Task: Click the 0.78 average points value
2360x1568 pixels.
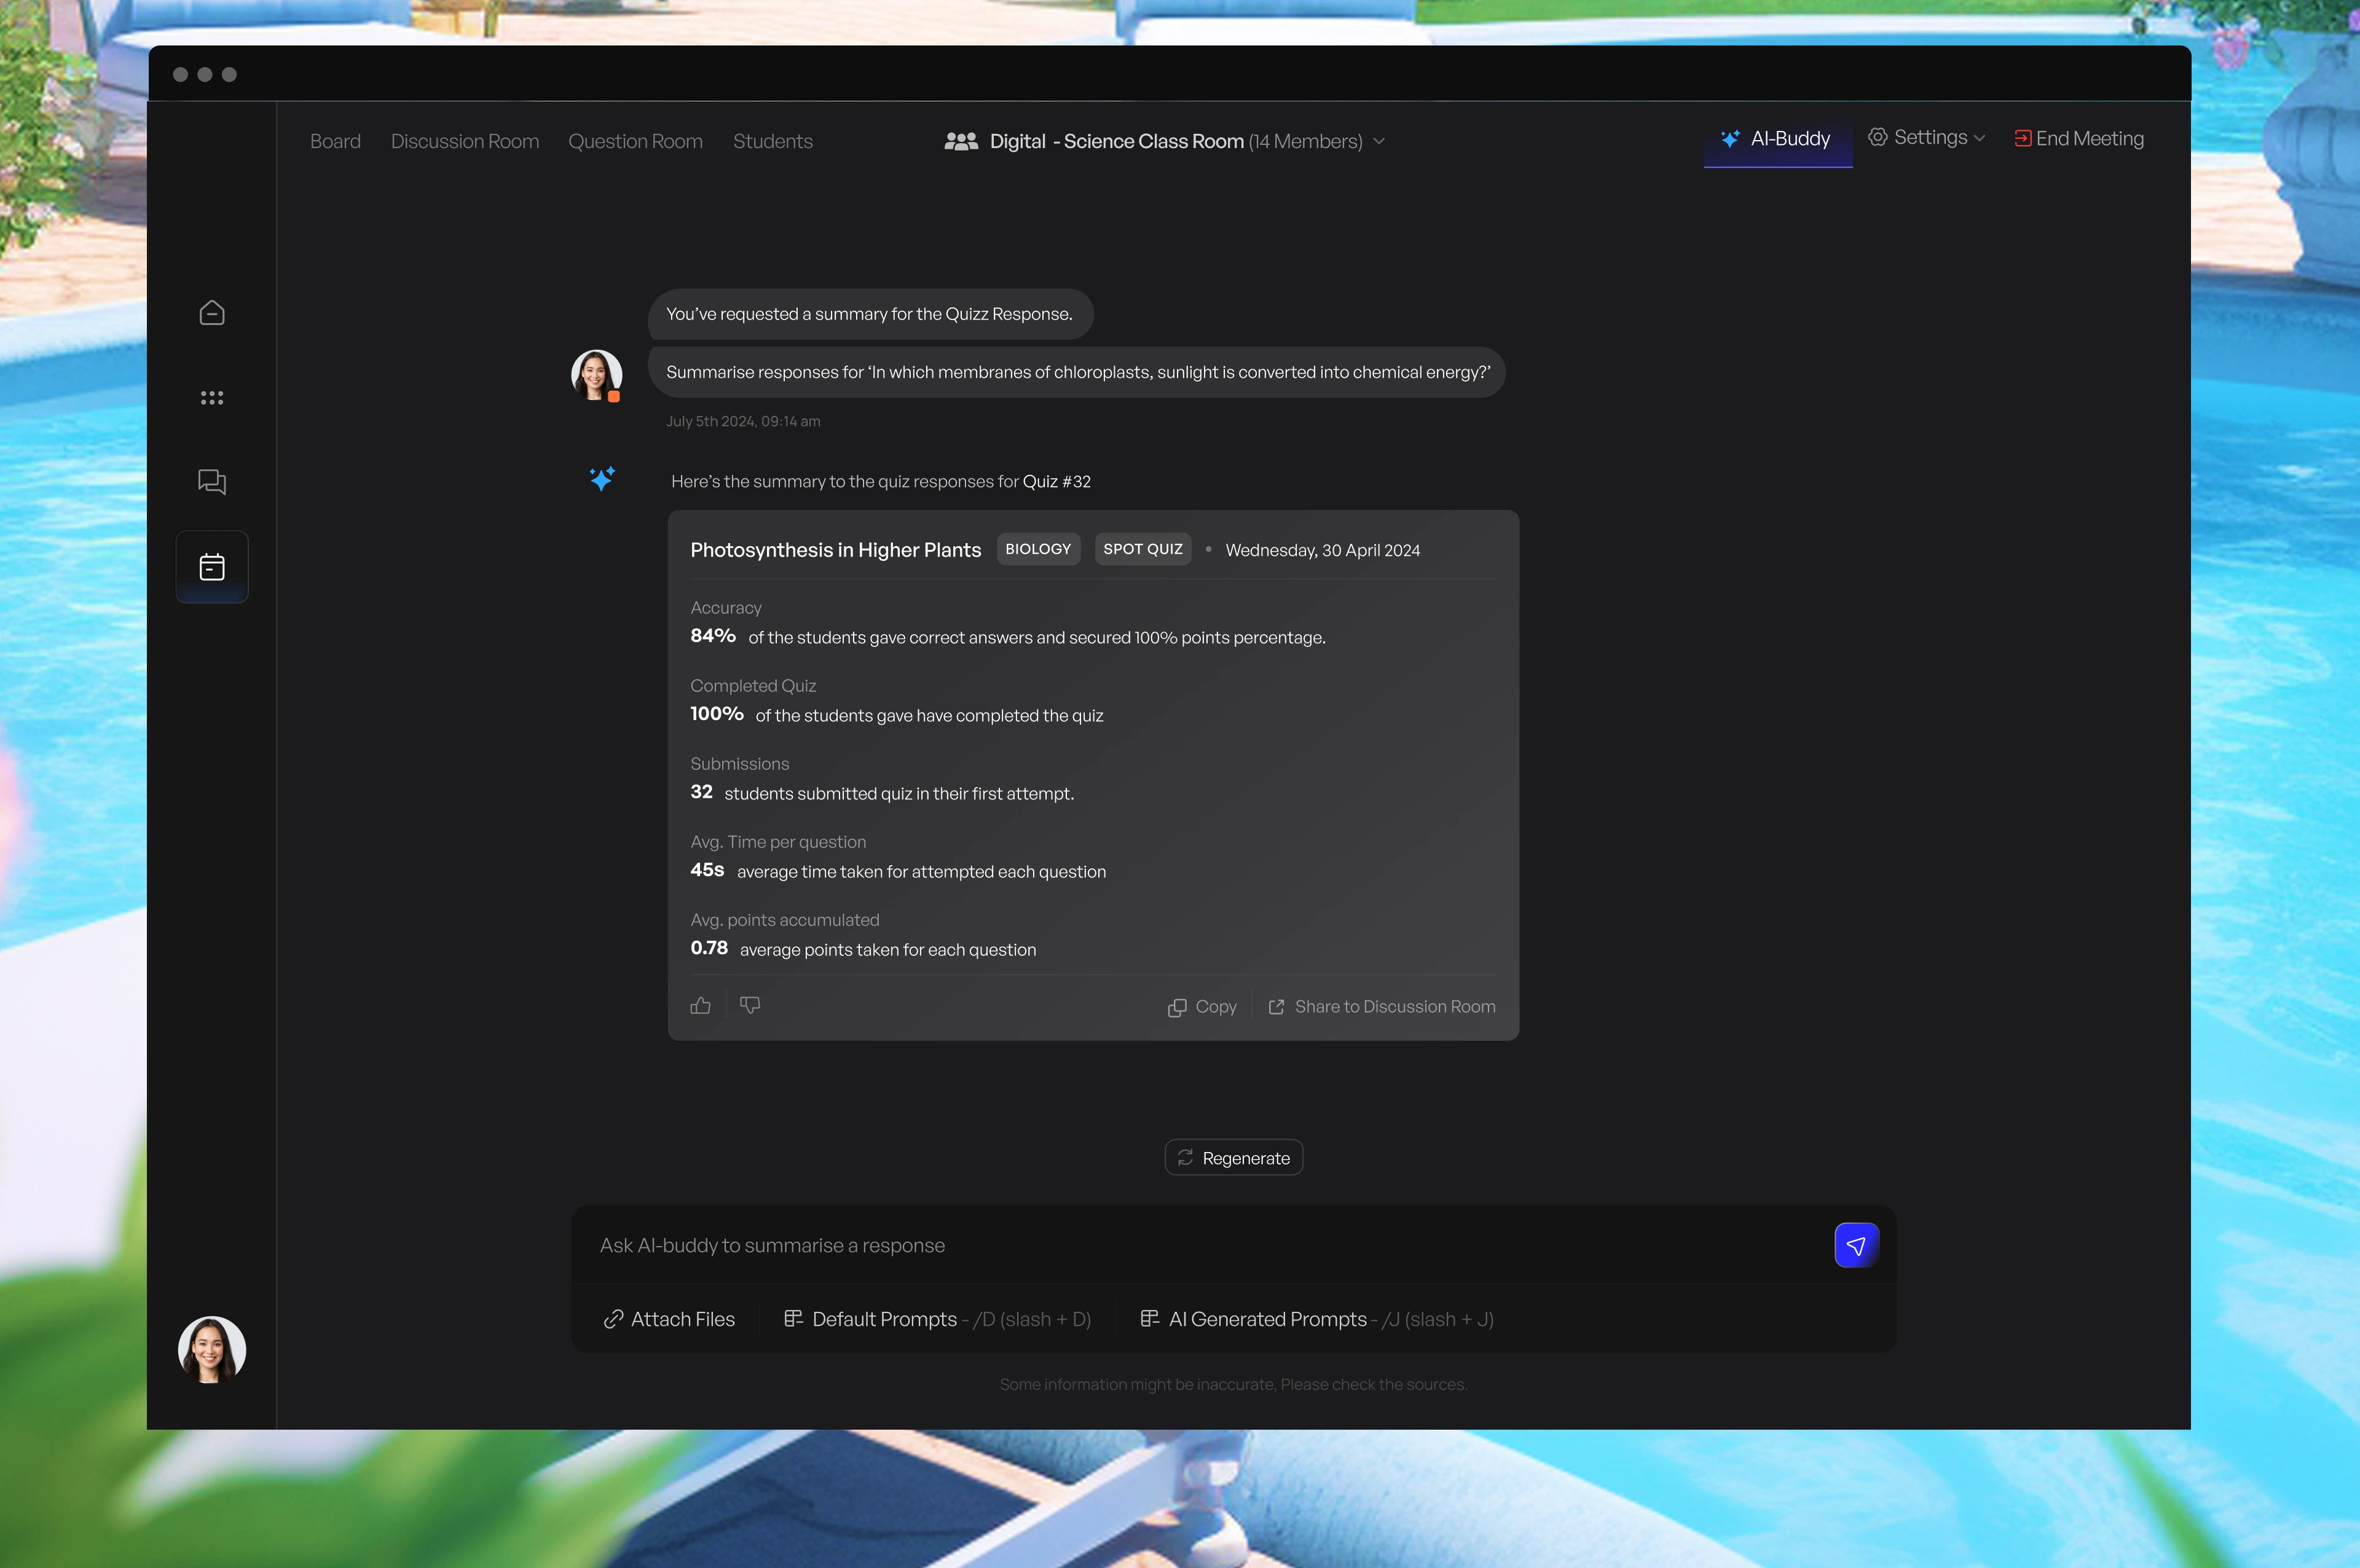Action: click(709, 948)
